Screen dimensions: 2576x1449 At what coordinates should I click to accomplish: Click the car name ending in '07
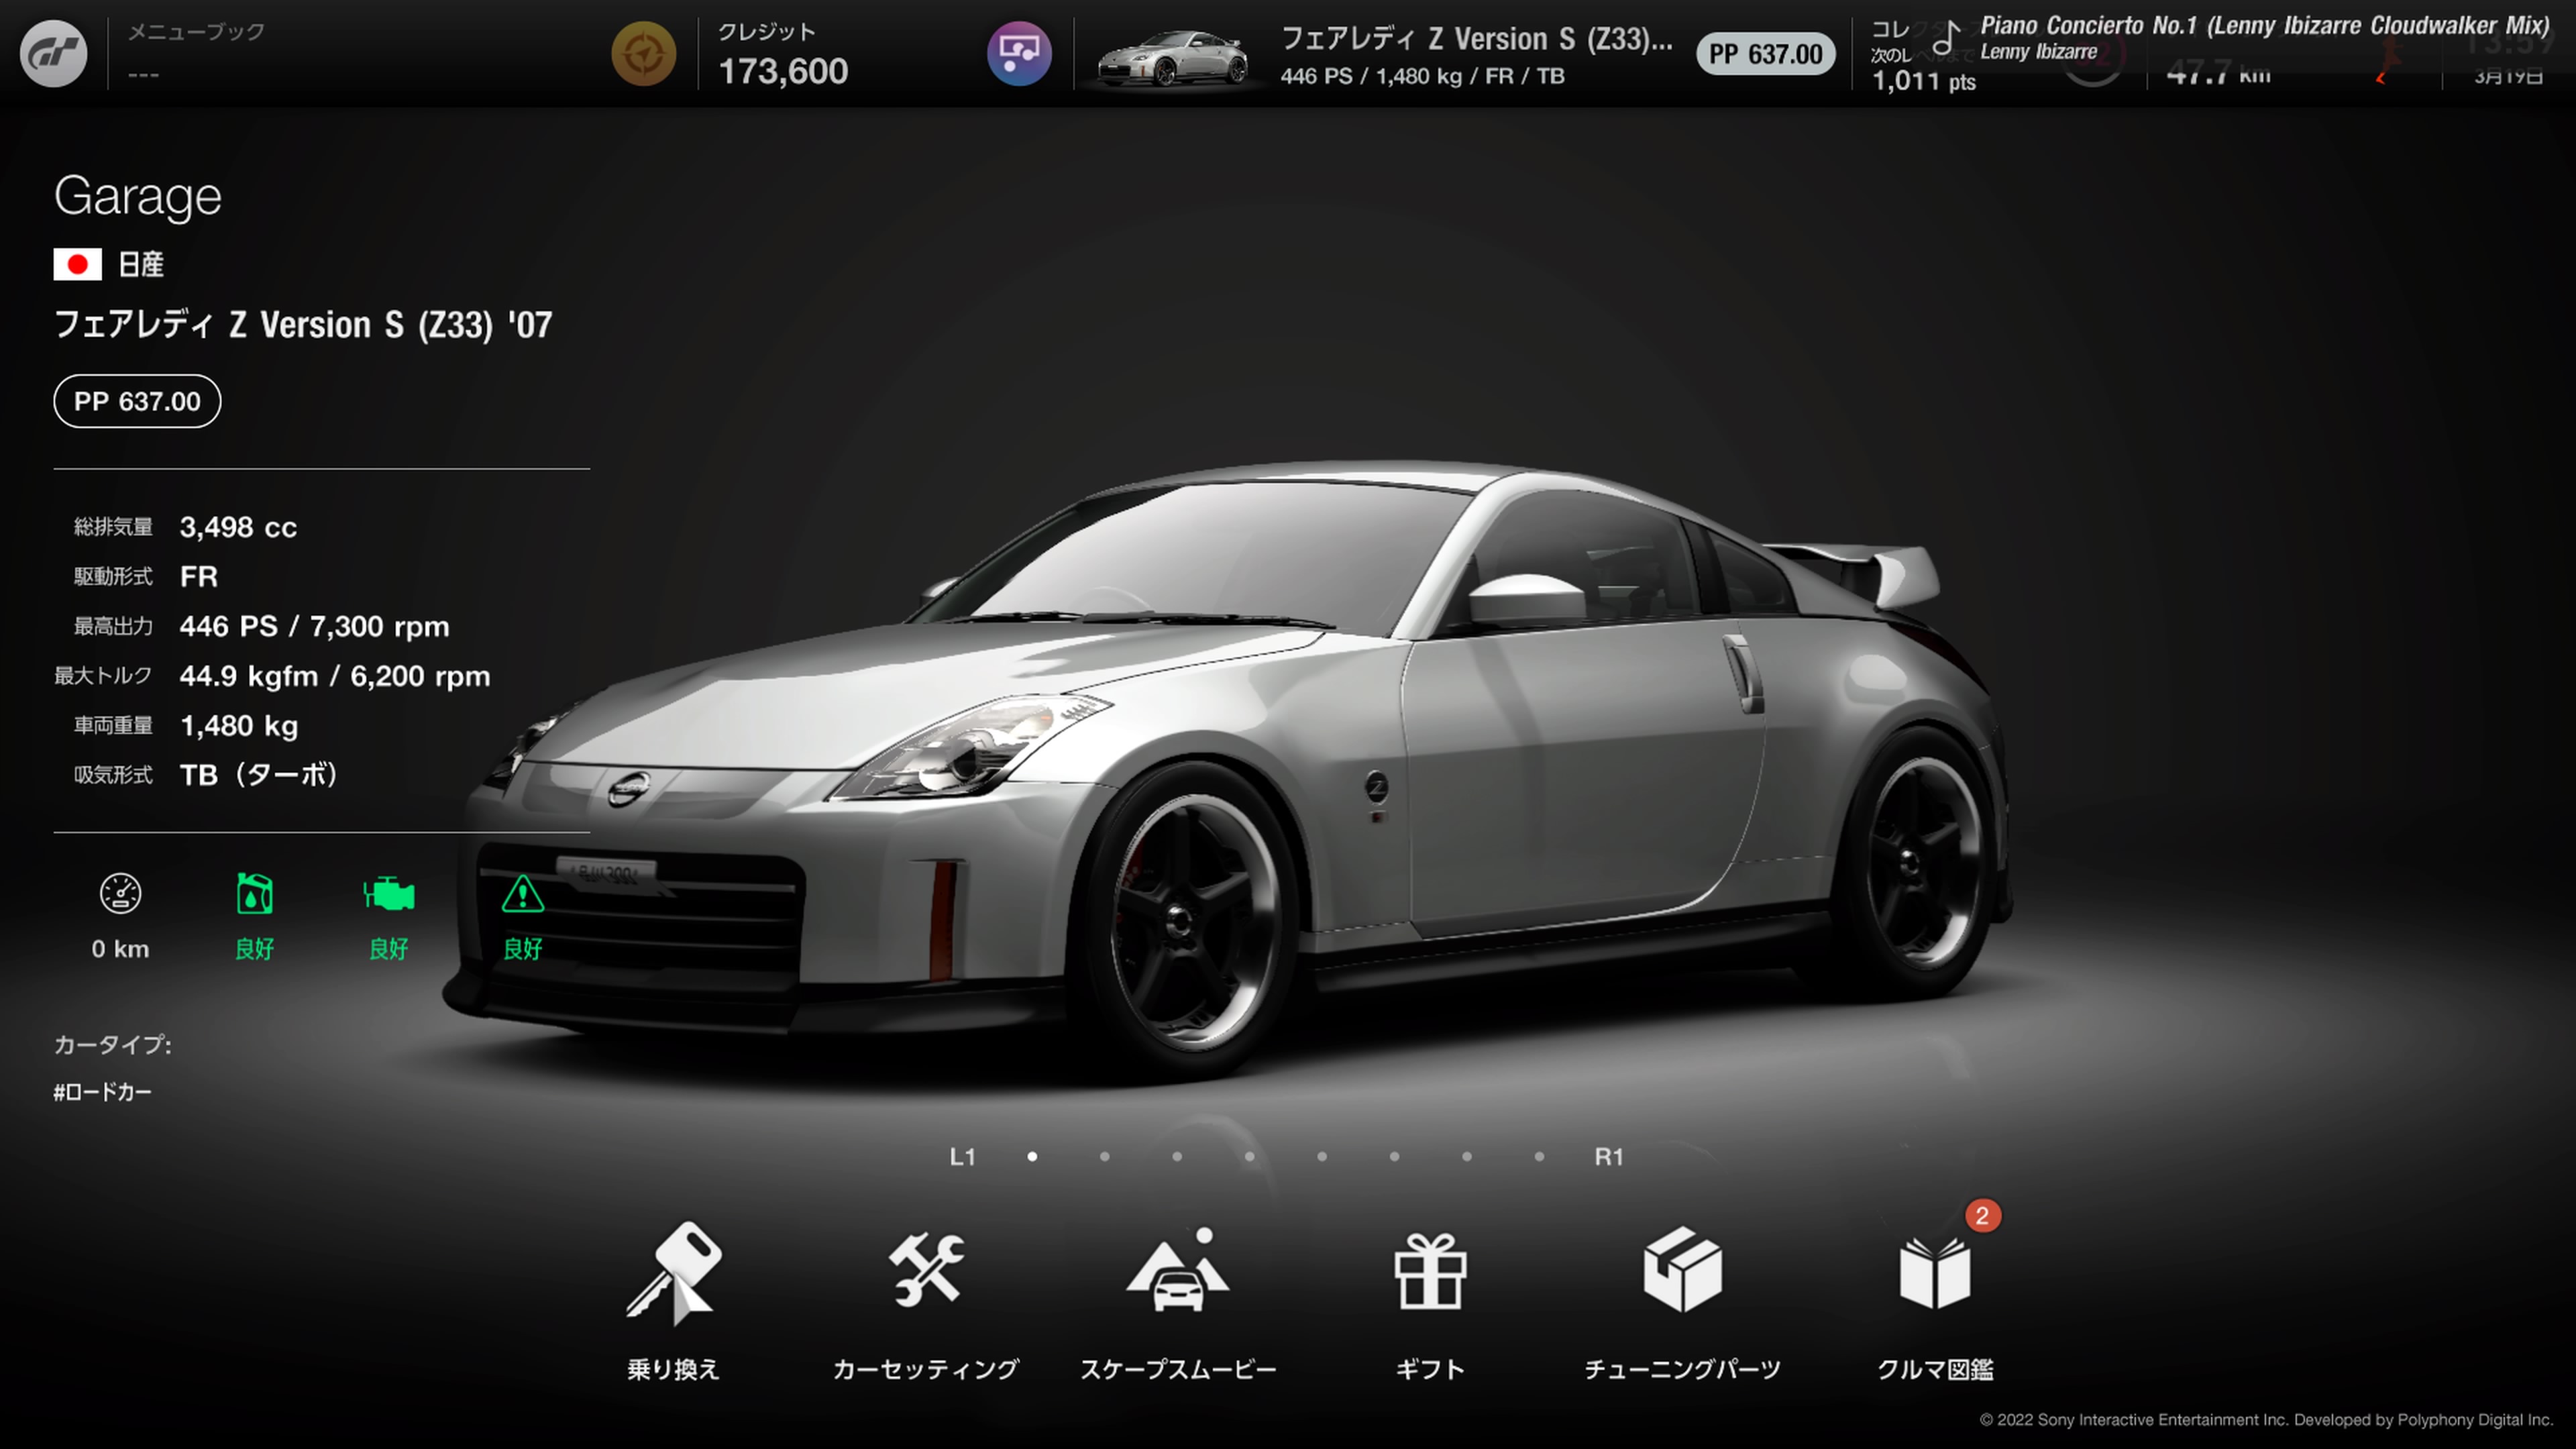(x=303, y=325)
